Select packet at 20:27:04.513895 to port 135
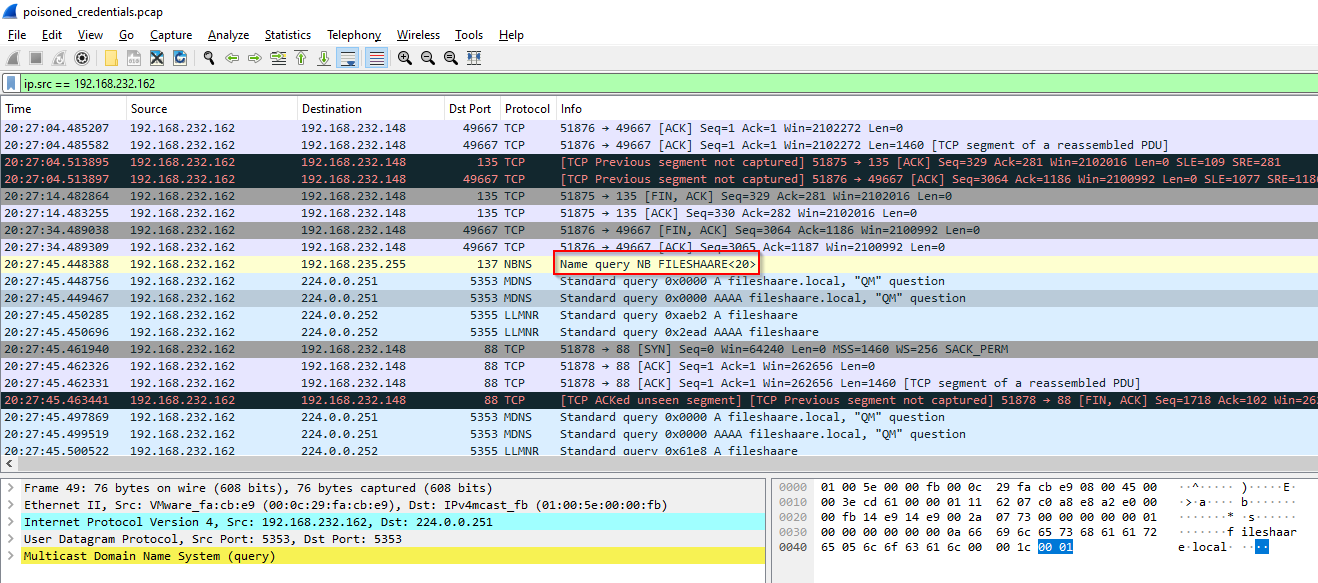This screenshot has width=1318, height=583. (x=659, y=162)
